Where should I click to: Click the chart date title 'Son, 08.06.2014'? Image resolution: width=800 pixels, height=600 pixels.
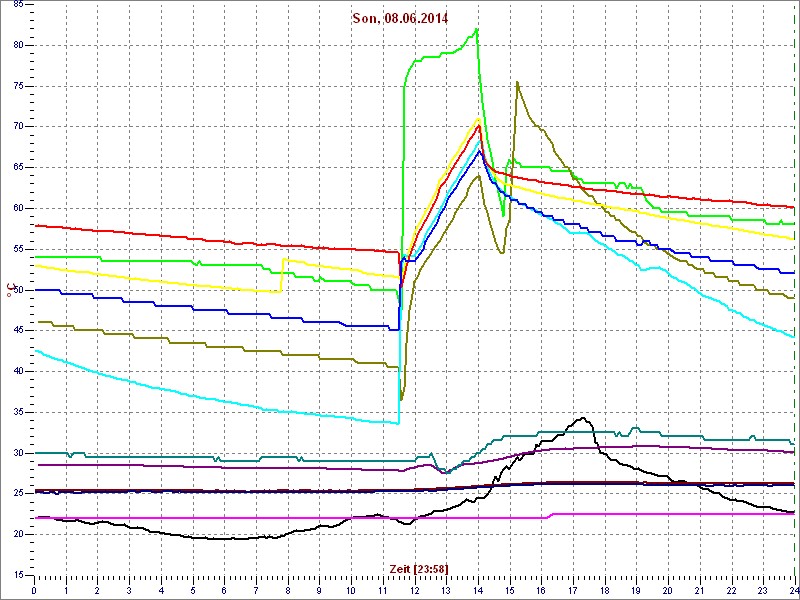[400, 19]
